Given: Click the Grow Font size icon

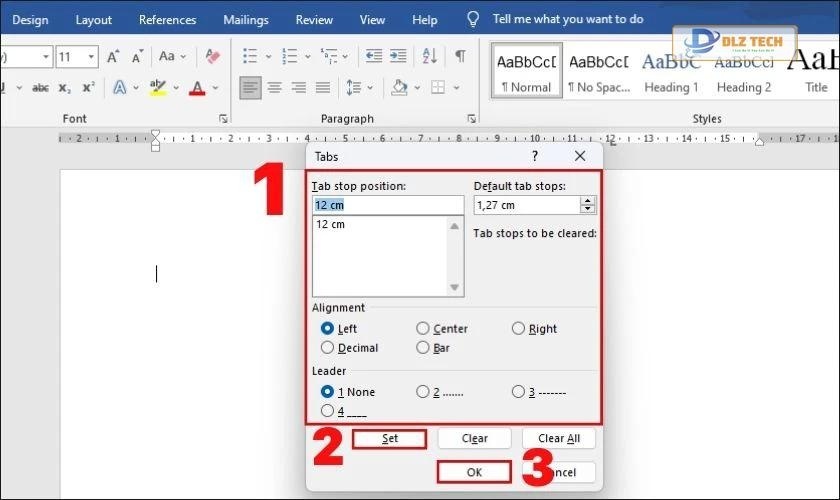Looking at the screenshot, I should [x=113, y=56].
